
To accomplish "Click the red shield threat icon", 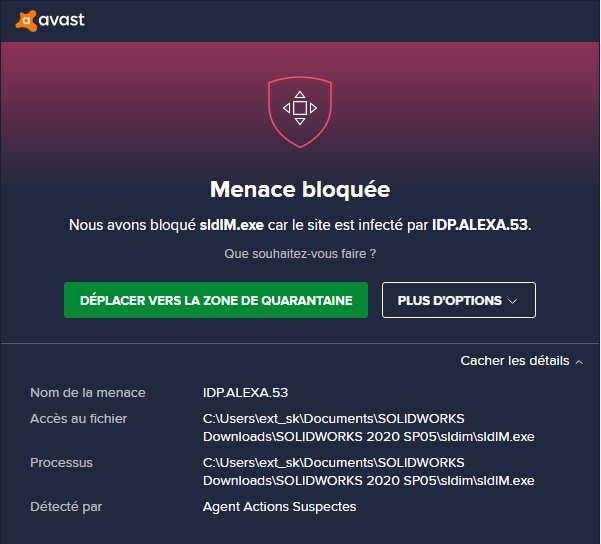I will (x=300, y=107).
